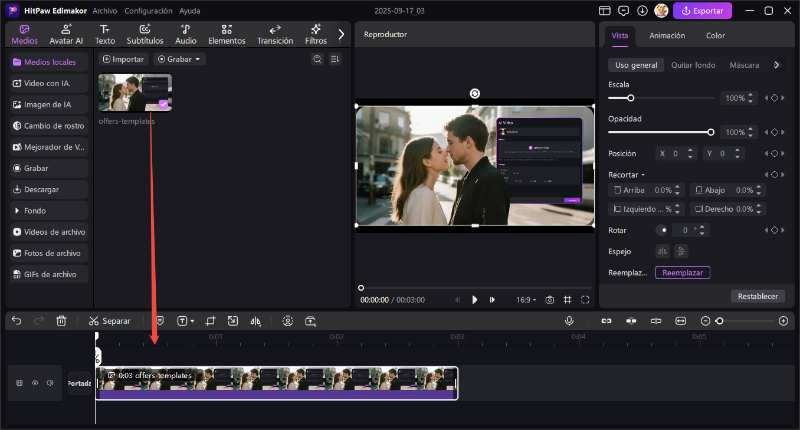Click the Restablecer button
Viewport: 800px width, 430px height.
point(758,296)
